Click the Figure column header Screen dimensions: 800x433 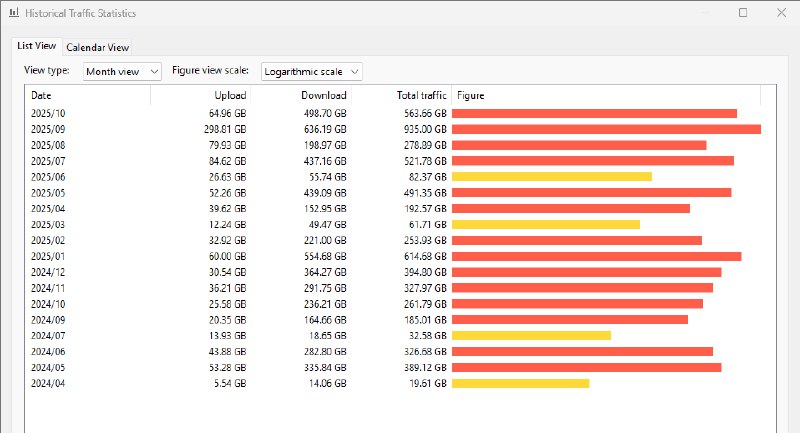click(x=606, y=95)
